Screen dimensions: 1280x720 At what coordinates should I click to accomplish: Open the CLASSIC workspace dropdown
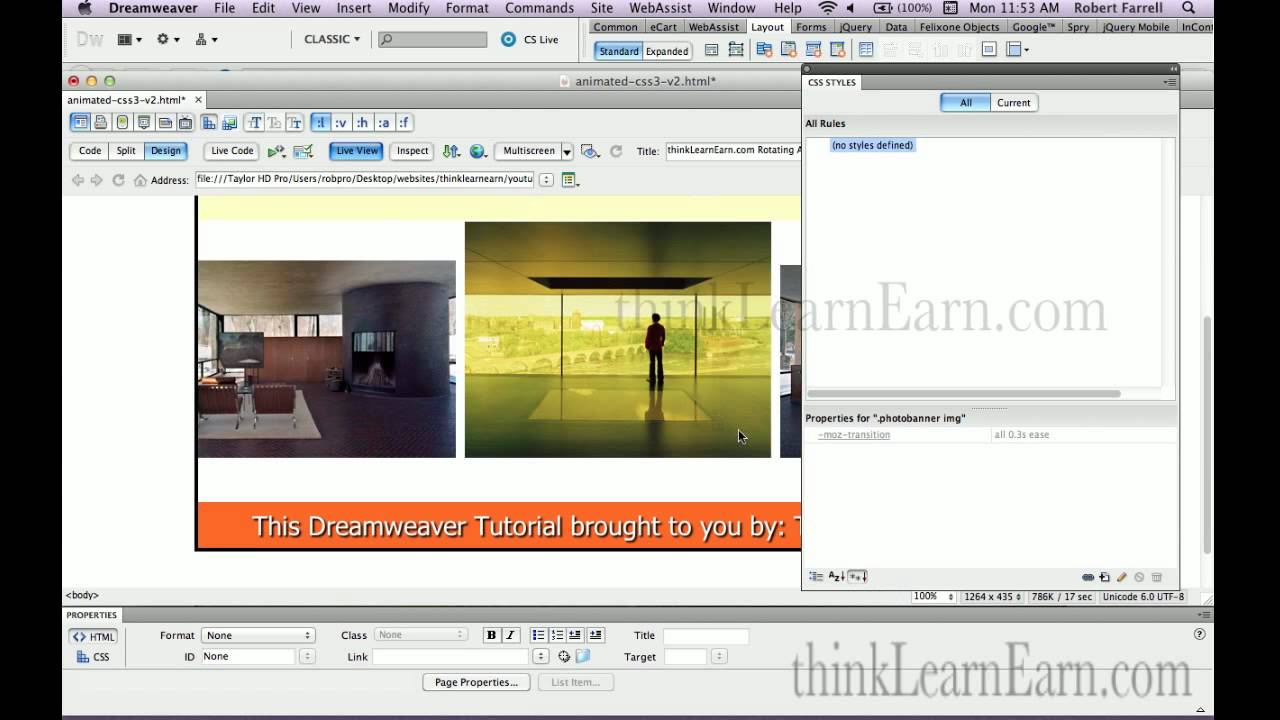point(333,40)
